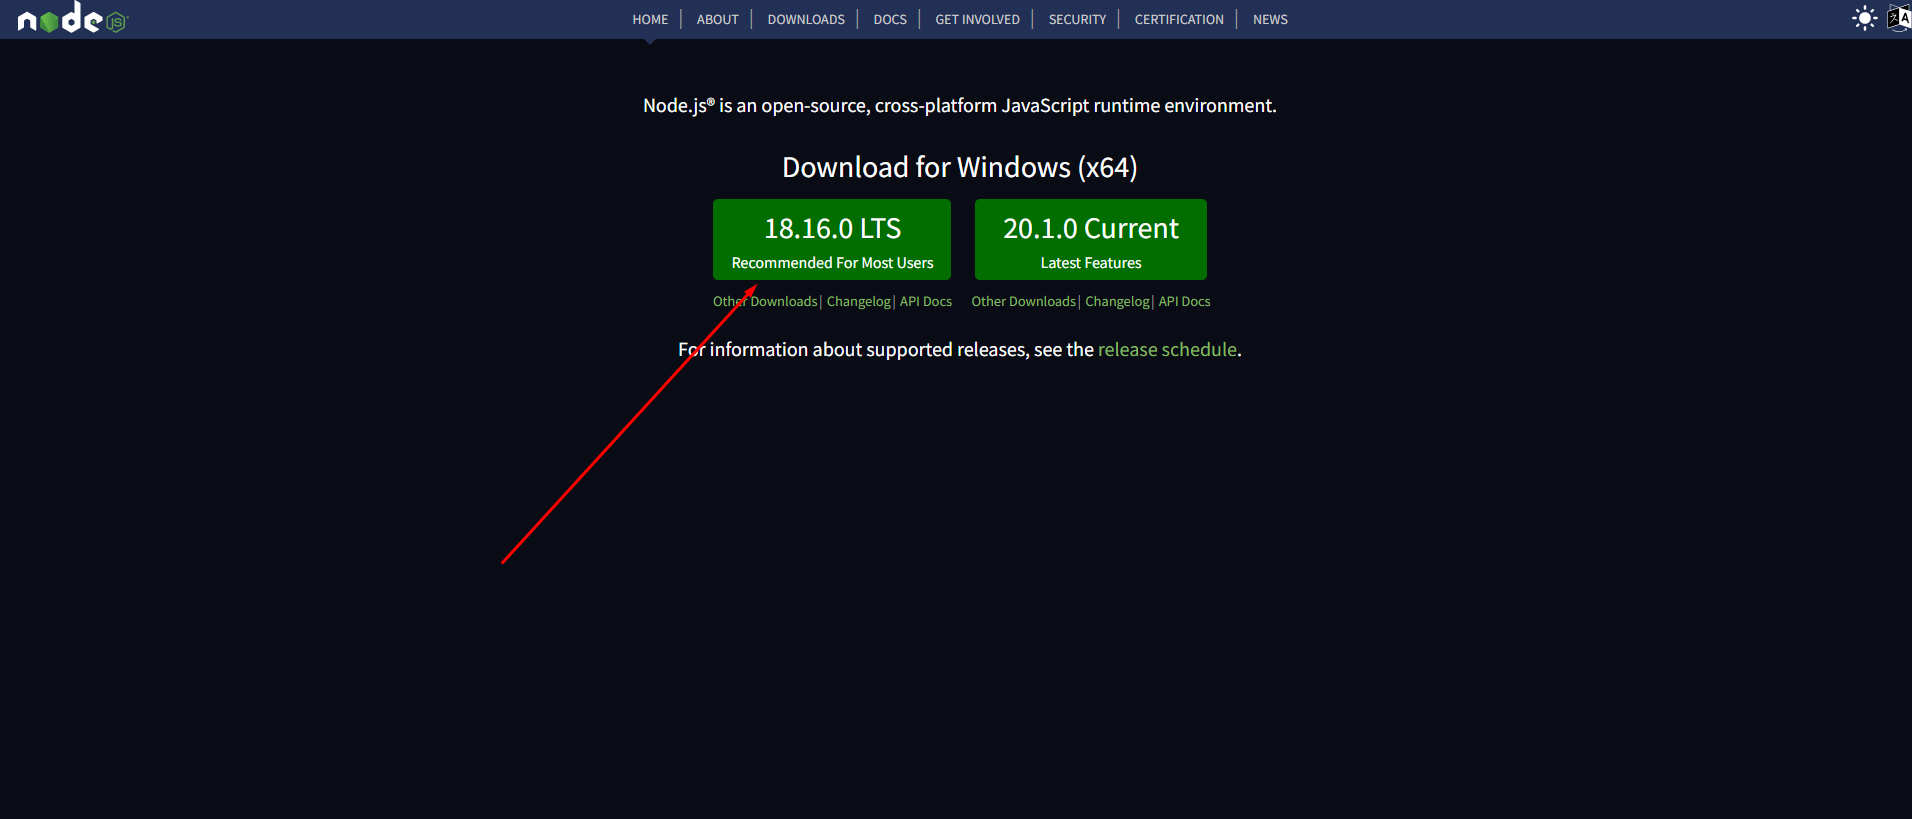Open API Docs for Current version
Viewport: 1912px width, 819px height.
[1184, 302]
